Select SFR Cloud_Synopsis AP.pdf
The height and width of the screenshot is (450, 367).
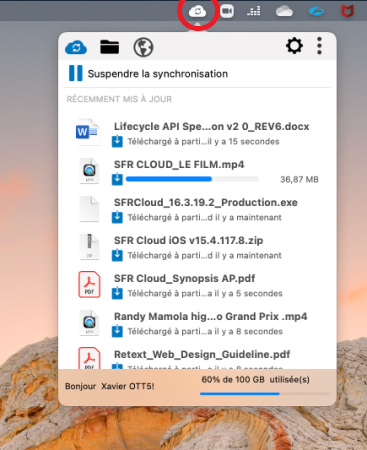point(184,279)
